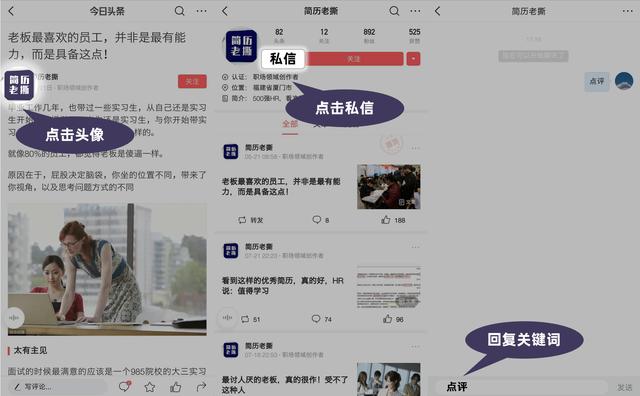Like the article with the thumbs-up in the bottom bar
Screen dimensions: 640x396
176,387
